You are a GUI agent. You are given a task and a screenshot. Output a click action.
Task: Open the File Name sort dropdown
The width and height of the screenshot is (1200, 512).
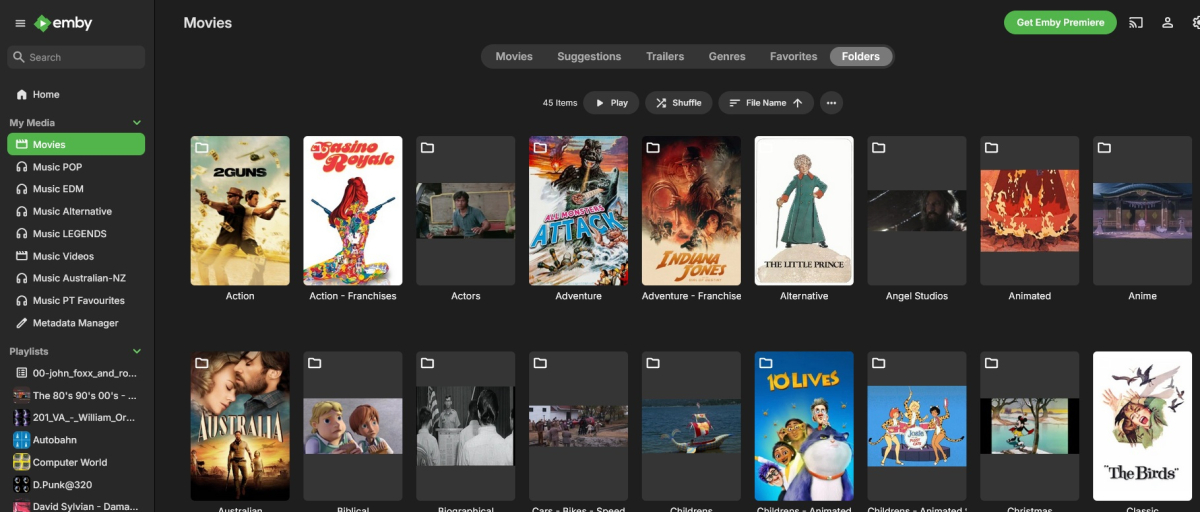pyautogui.click(x=766, y=103)
